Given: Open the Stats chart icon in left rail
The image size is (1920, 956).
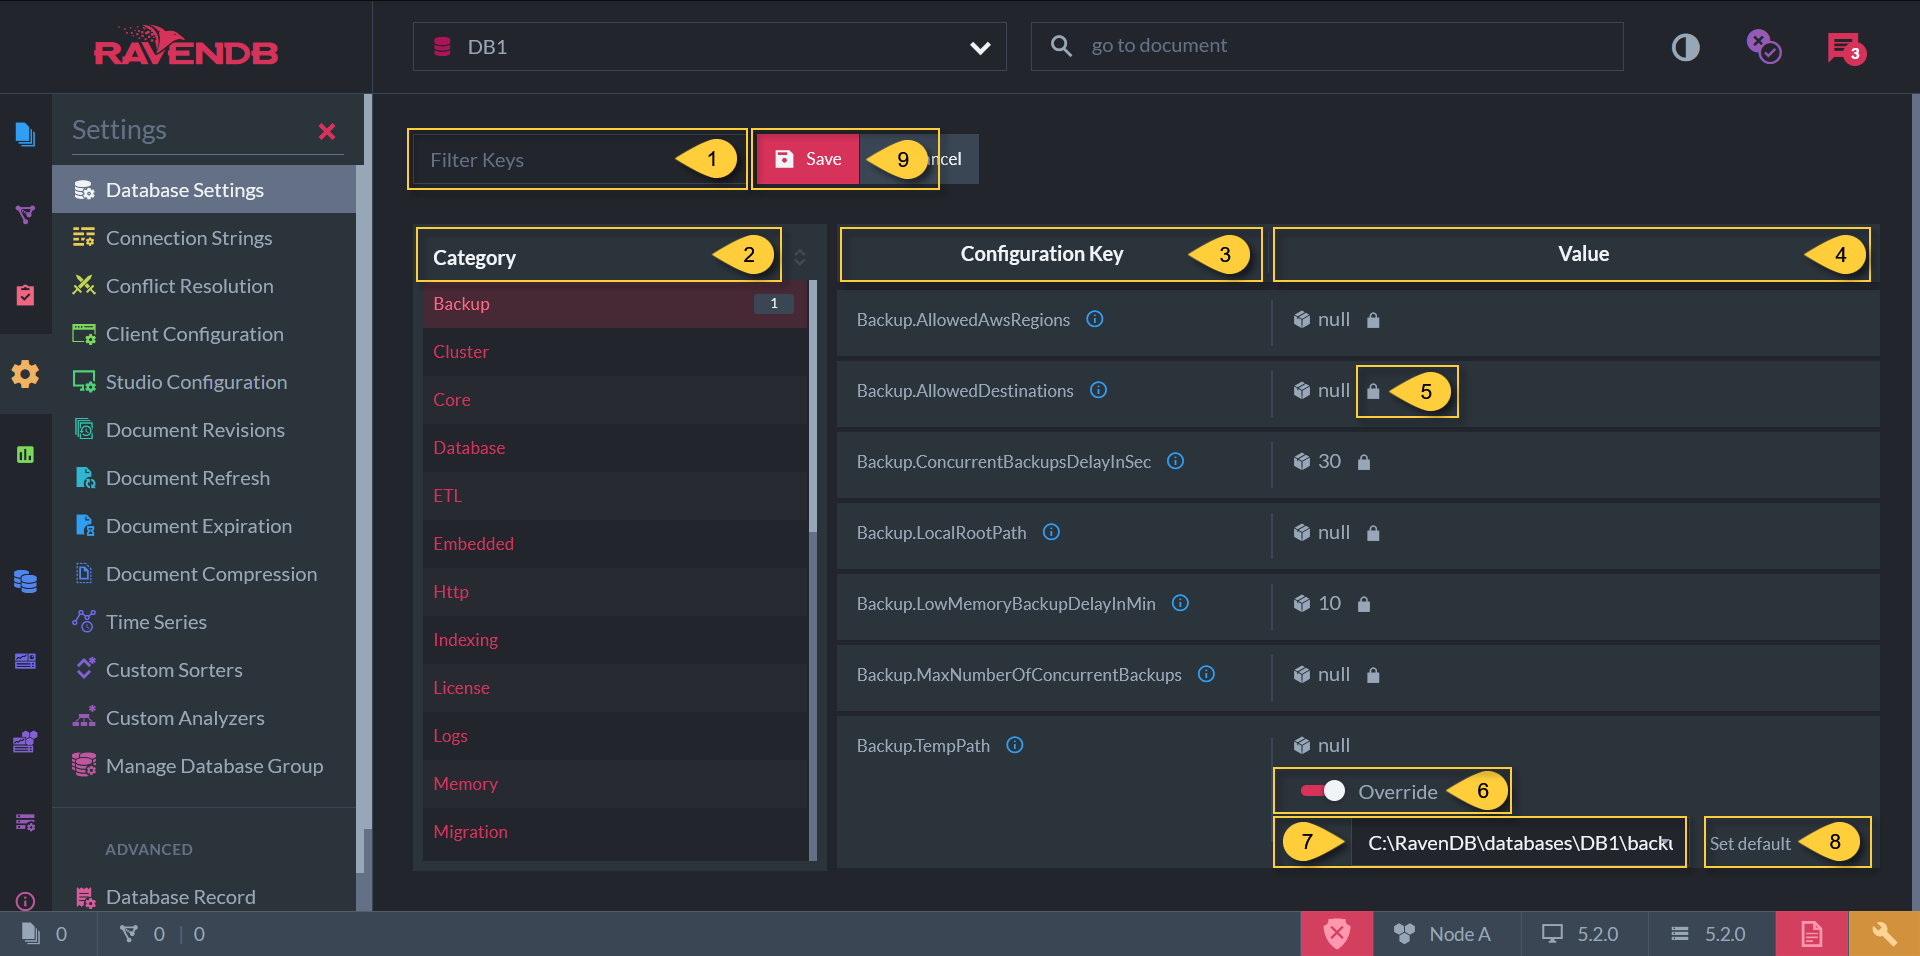Looking at the screenshot, I should 25,455.
